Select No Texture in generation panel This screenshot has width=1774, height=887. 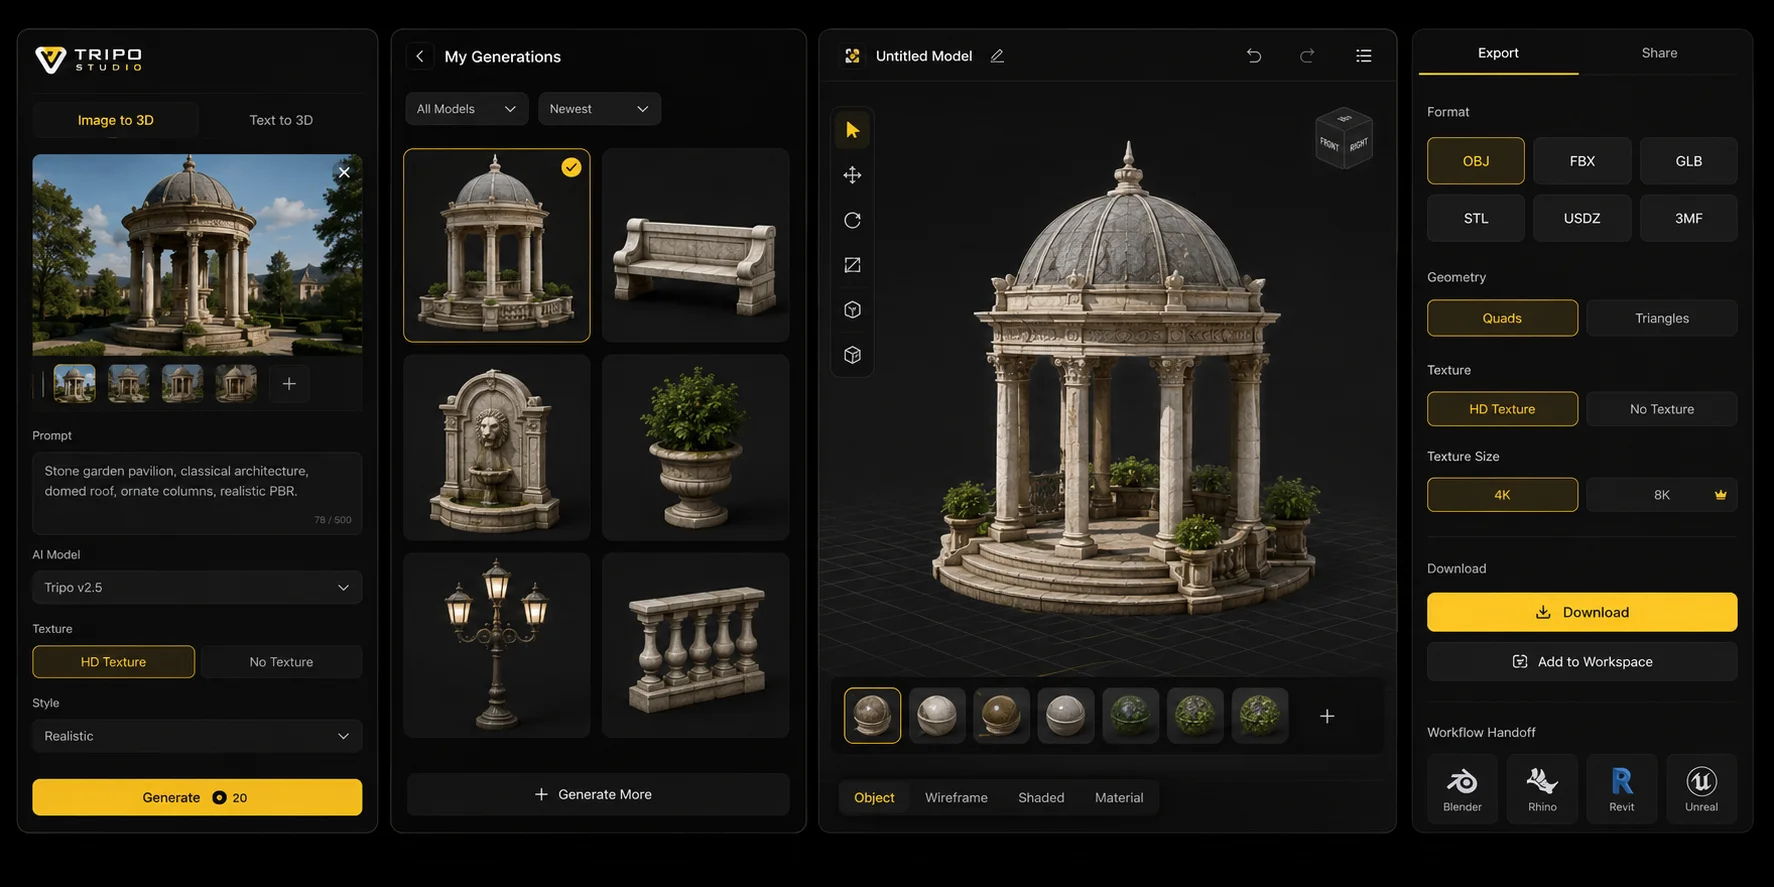281,662
